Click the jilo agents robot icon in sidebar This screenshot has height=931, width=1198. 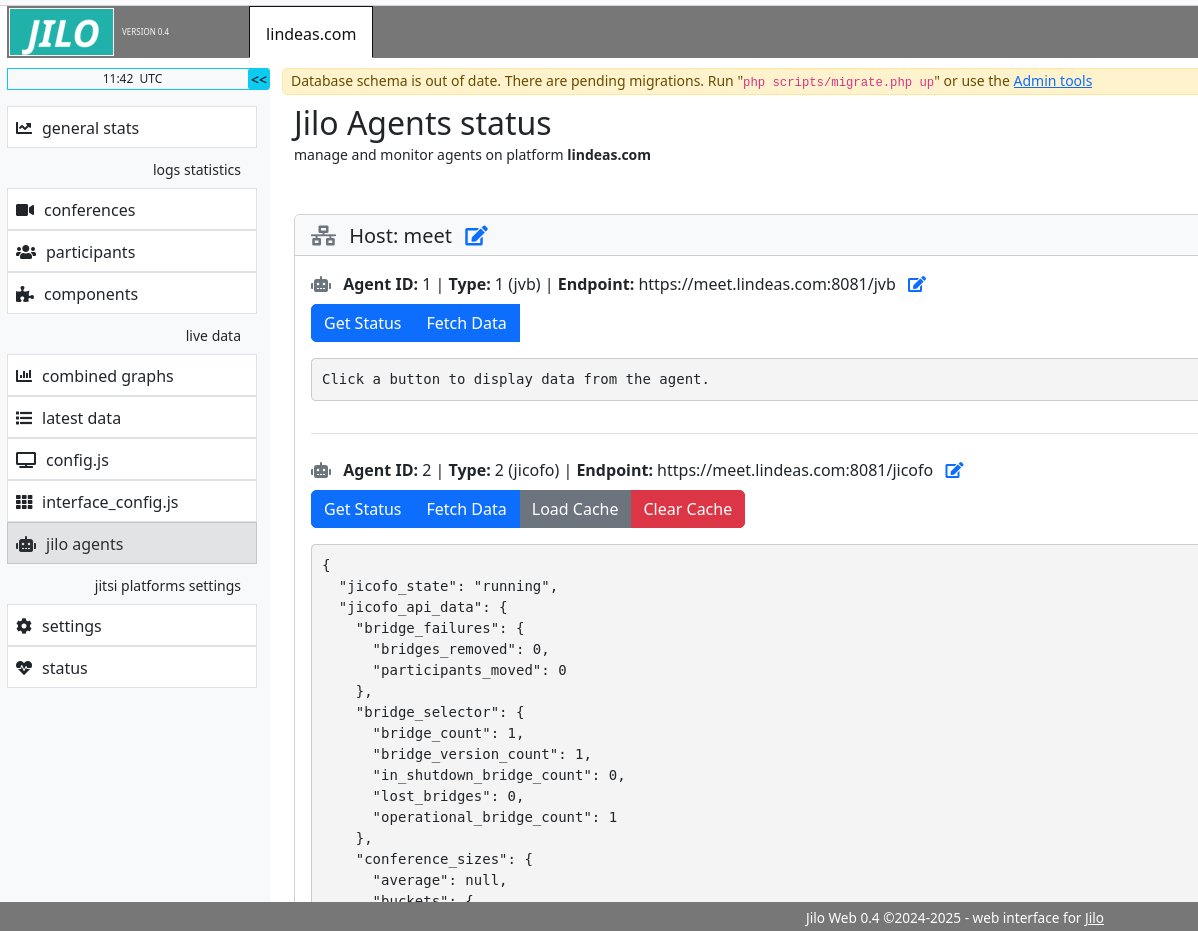(26, 545)
